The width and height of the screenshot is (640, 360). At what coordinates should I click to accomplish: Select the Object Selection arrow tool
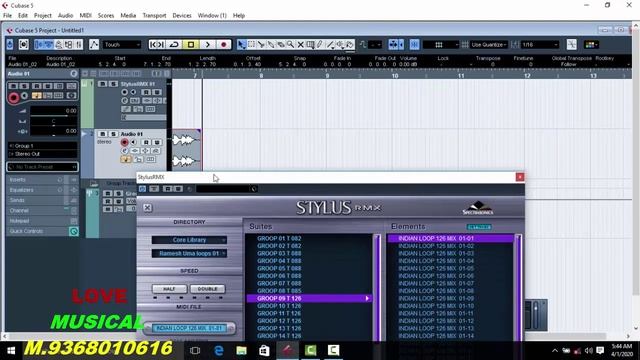click(x=241, y=44)
